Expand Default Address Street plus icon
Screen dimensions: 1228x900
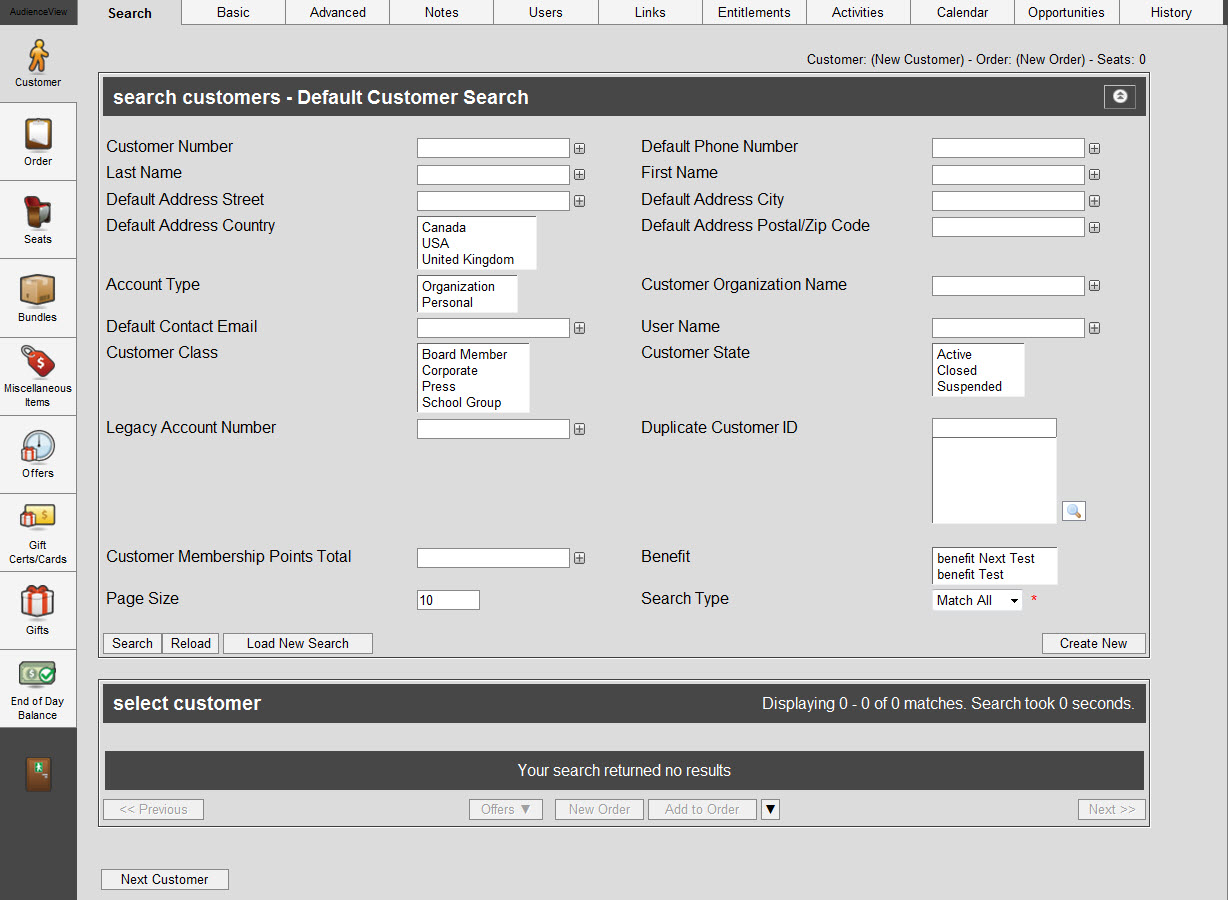click(579, 201)
